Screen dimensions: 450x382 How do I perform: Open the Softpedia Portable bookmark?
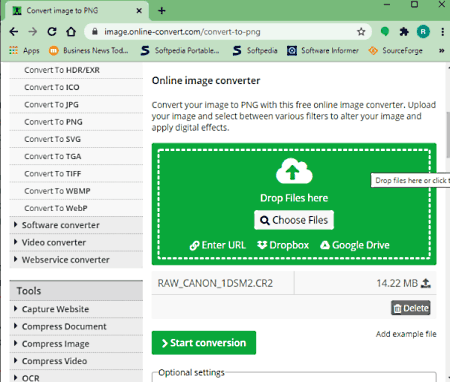point(180,51)
